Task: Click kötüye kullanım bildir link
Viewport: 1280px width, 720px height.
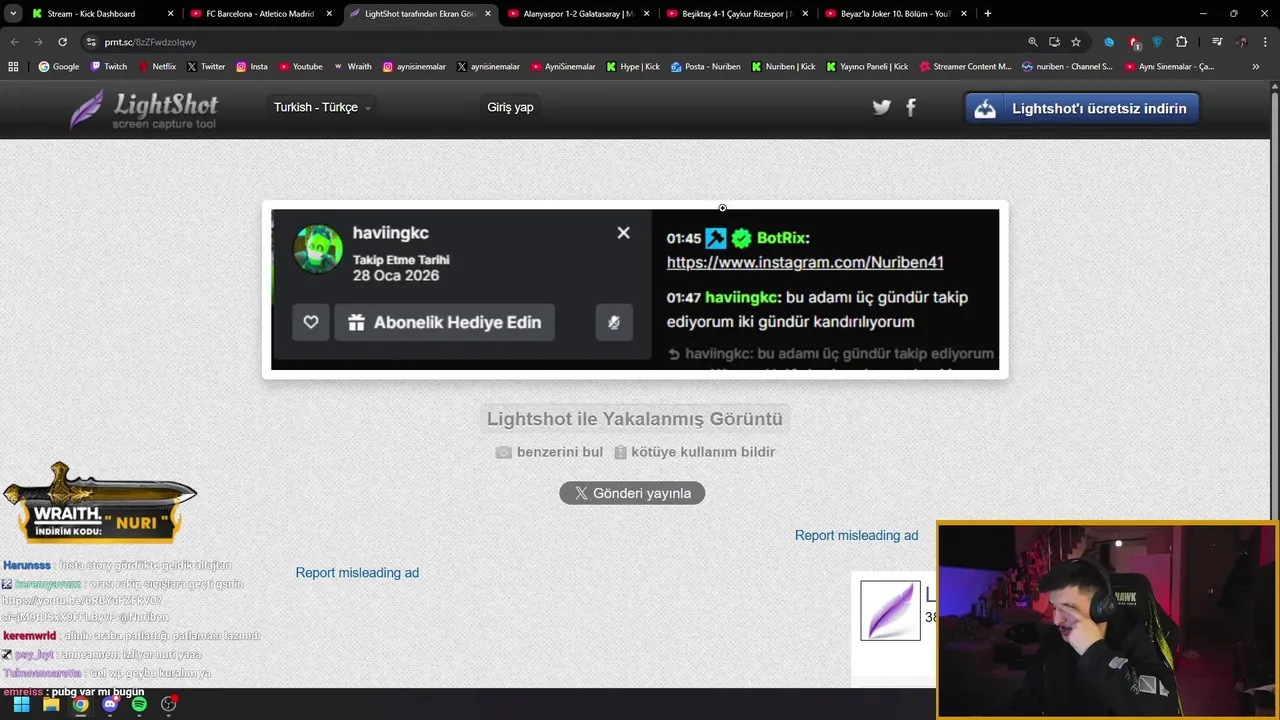Action: pos(694,452)
